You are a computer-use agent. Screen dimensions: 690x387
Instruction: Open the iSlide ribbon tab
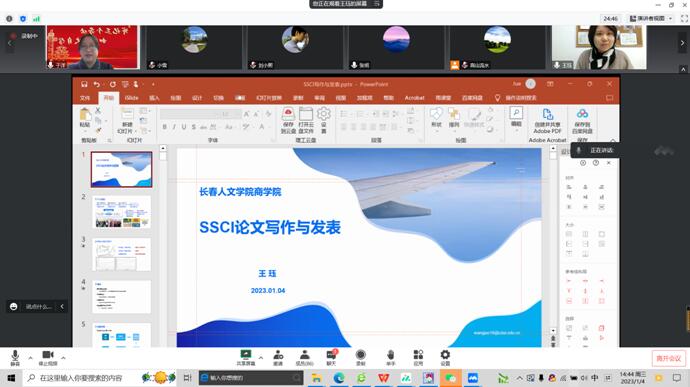[x=132, y=98]
